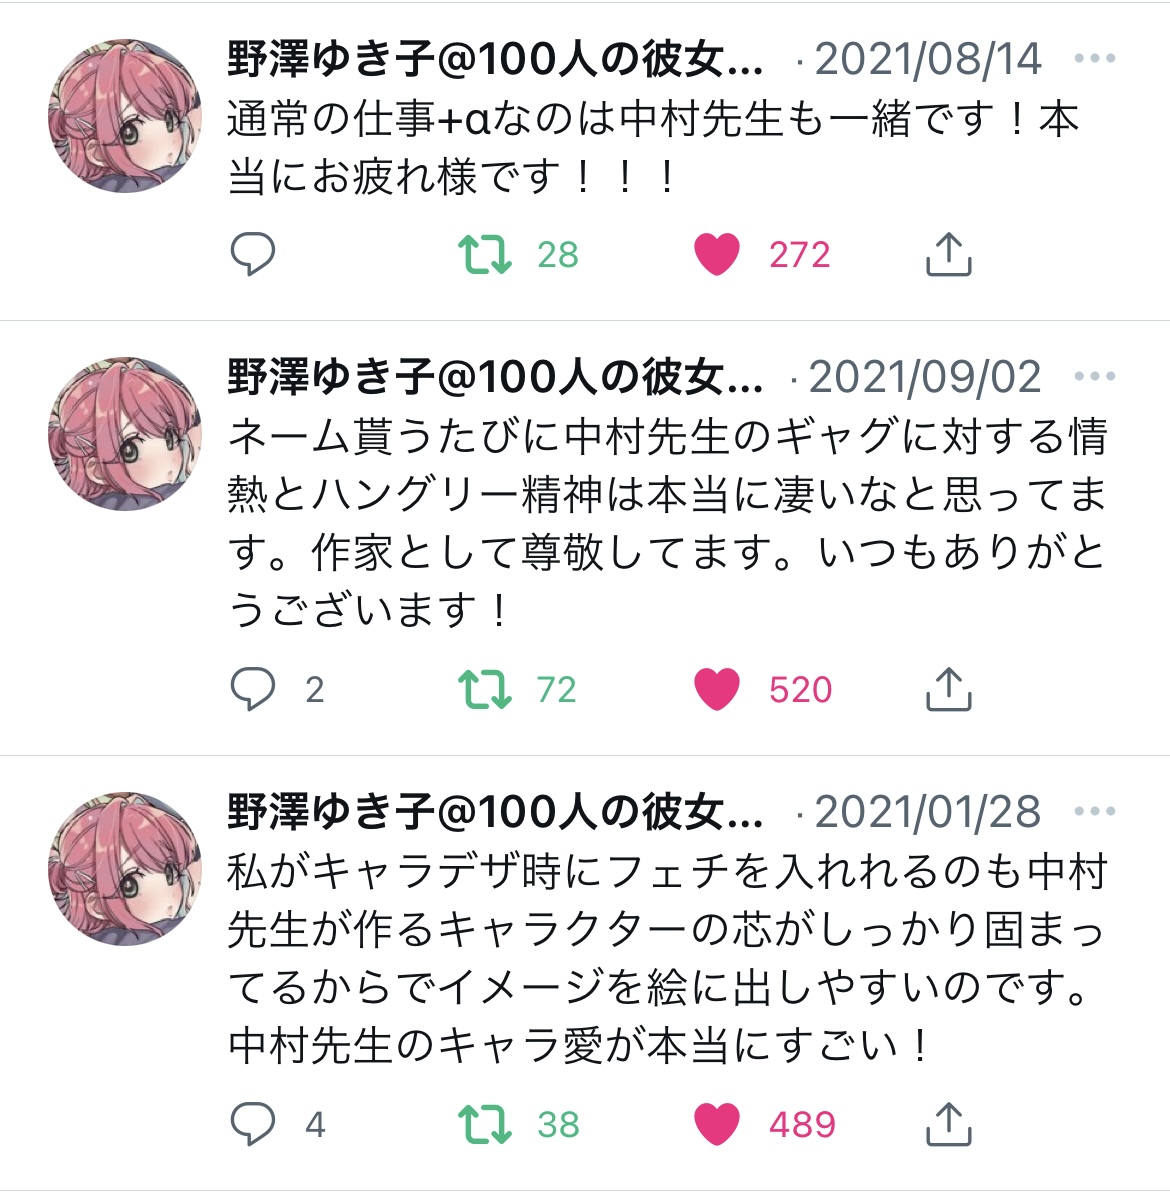
Task: Retweet the 2021/08/14 tweet
Action: (485, 254)
